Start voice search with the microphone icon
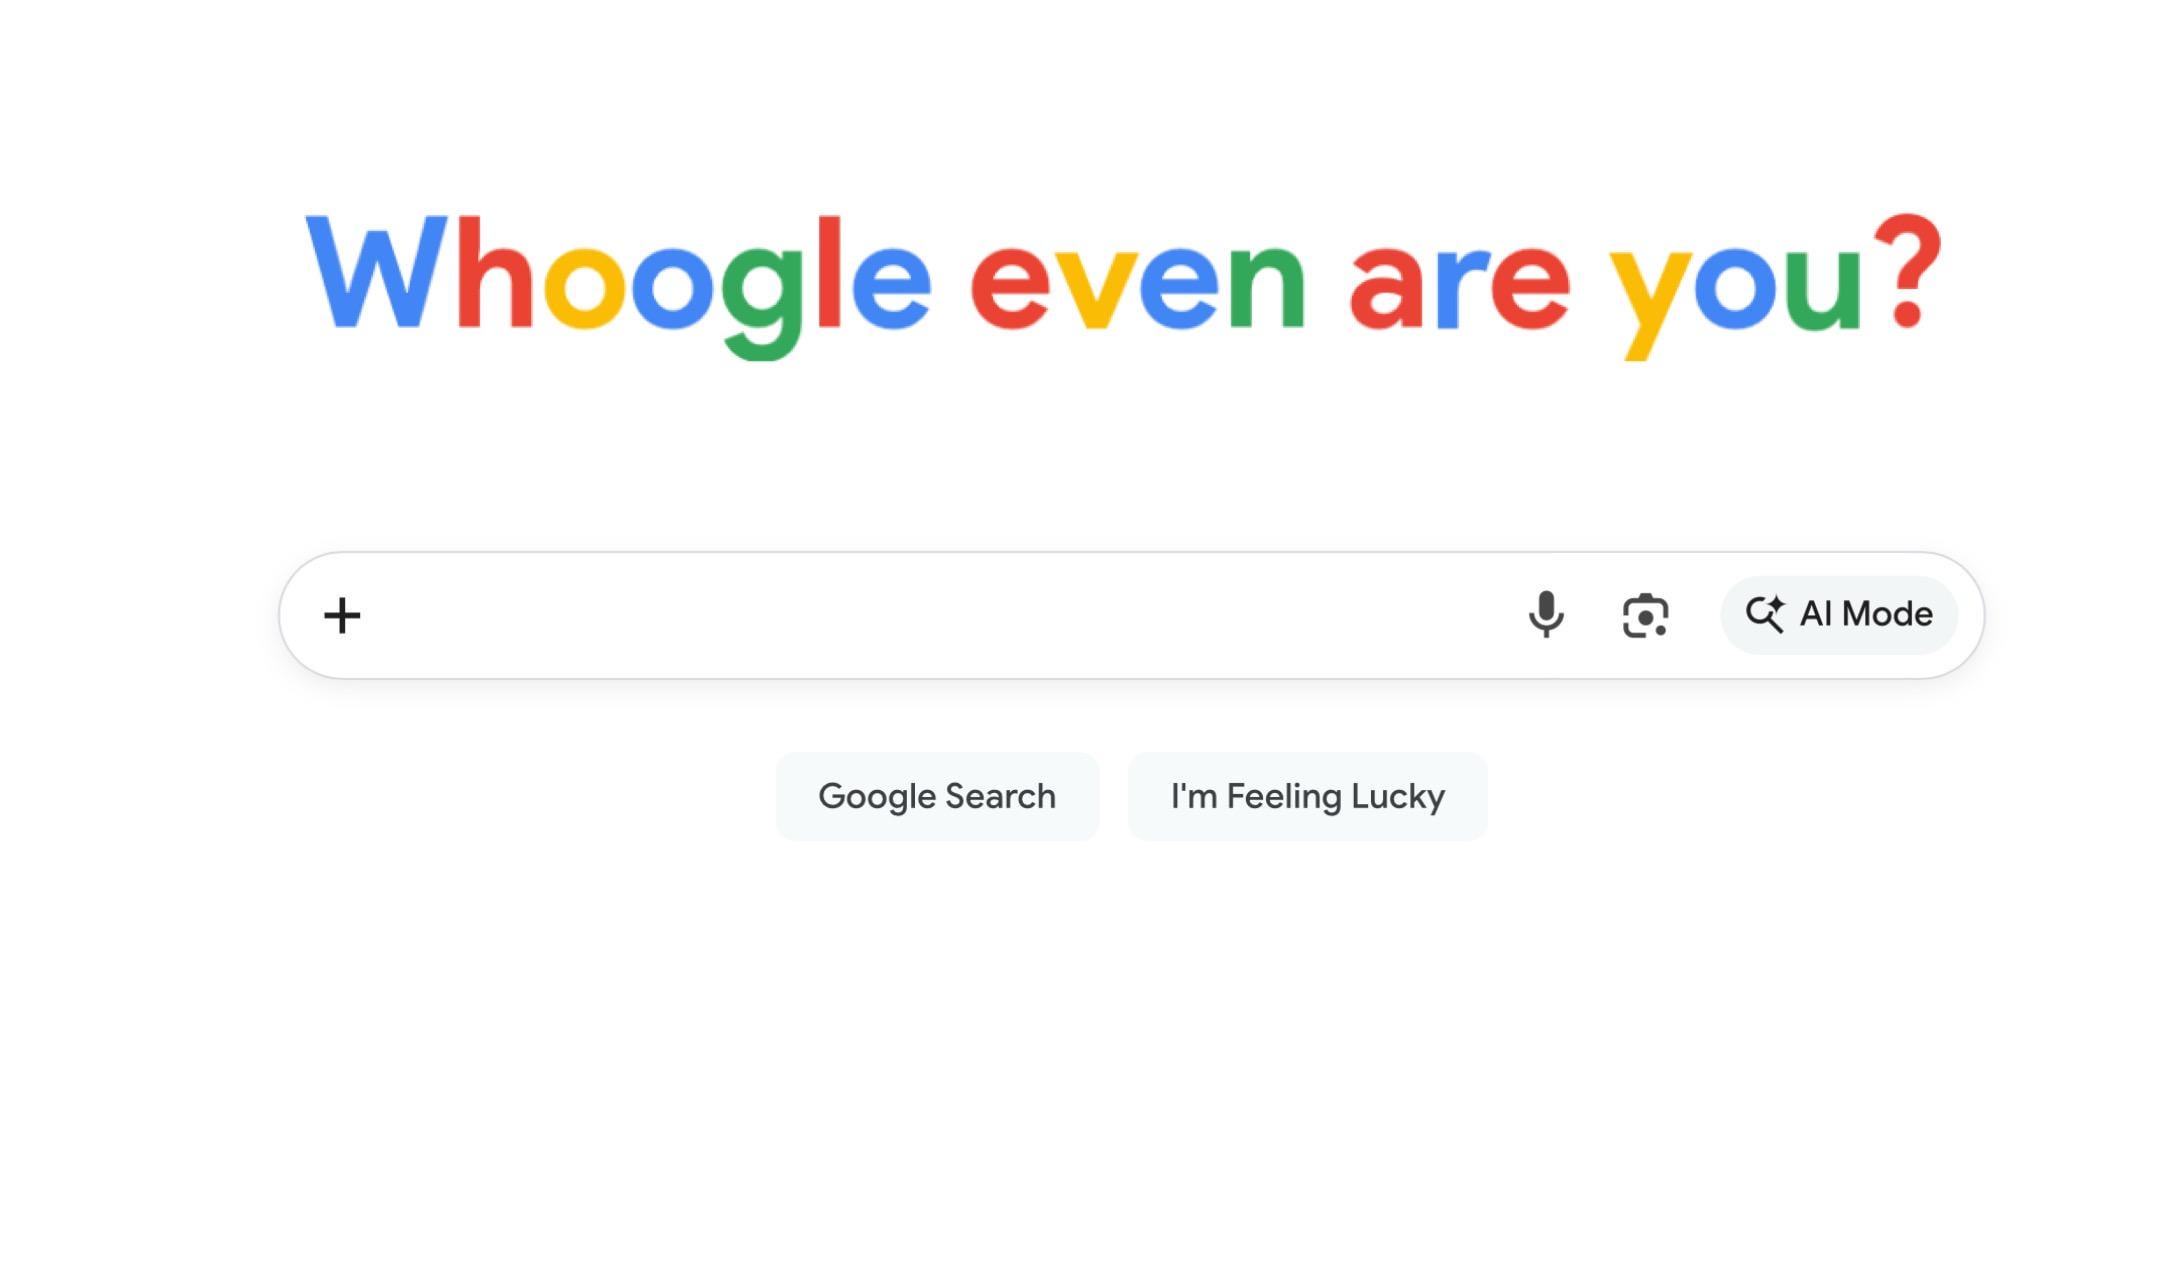Screen dimensions: 2180x1279 (x=1546, y=614)
